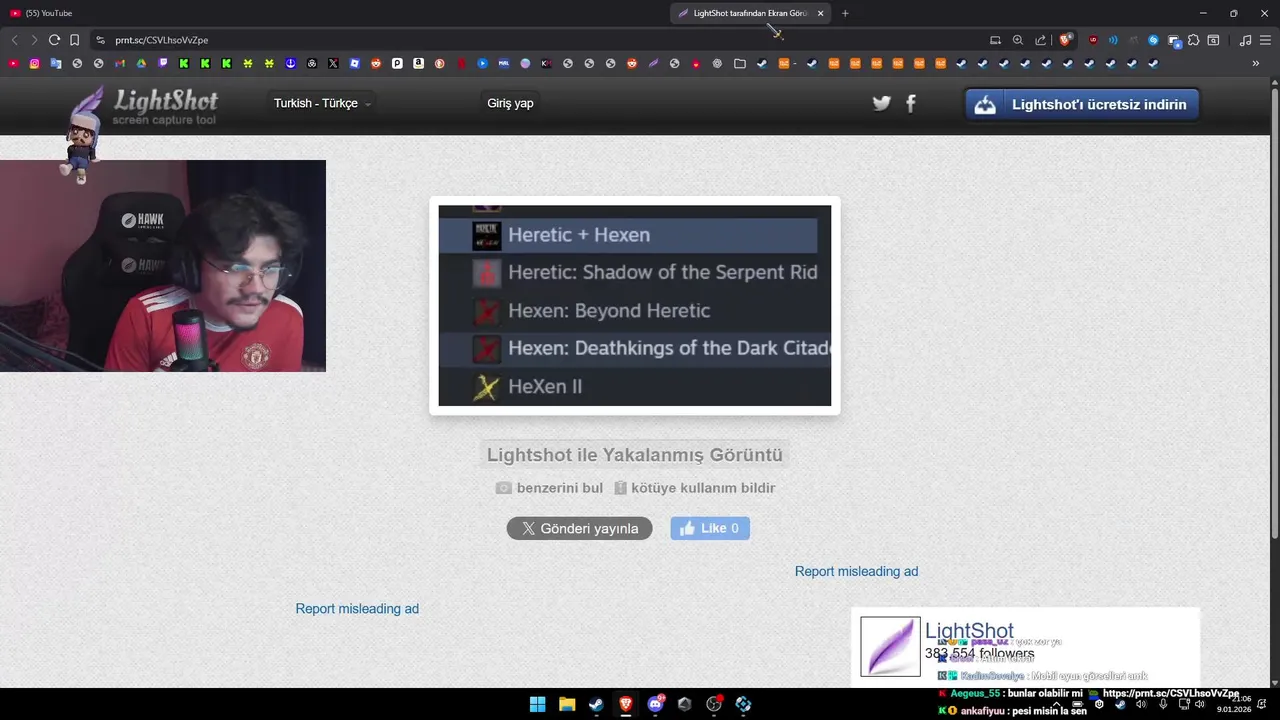Click Report misleading ad link near LightShot followers box
The image size is (1280, 720).
tap(856, 571)
